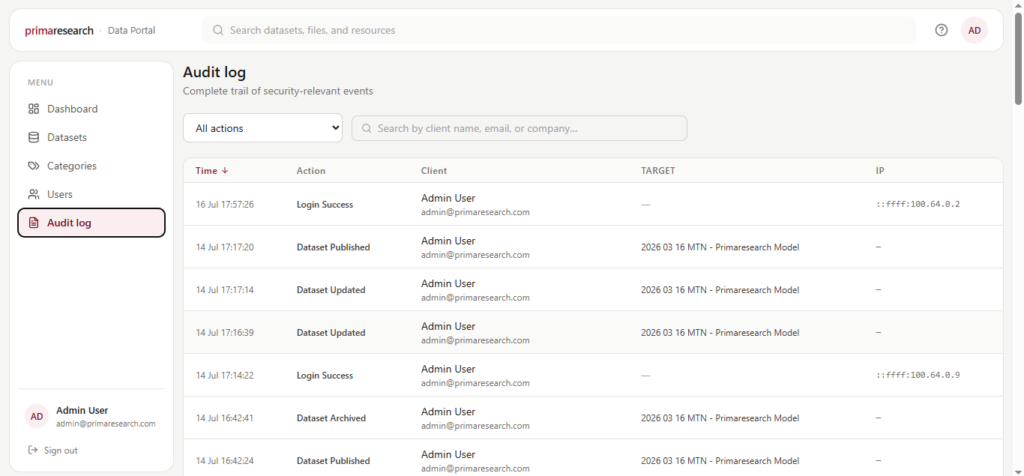Click the help question mark icon
Viewport: 1024px width, 476px height.
[941, 30]
